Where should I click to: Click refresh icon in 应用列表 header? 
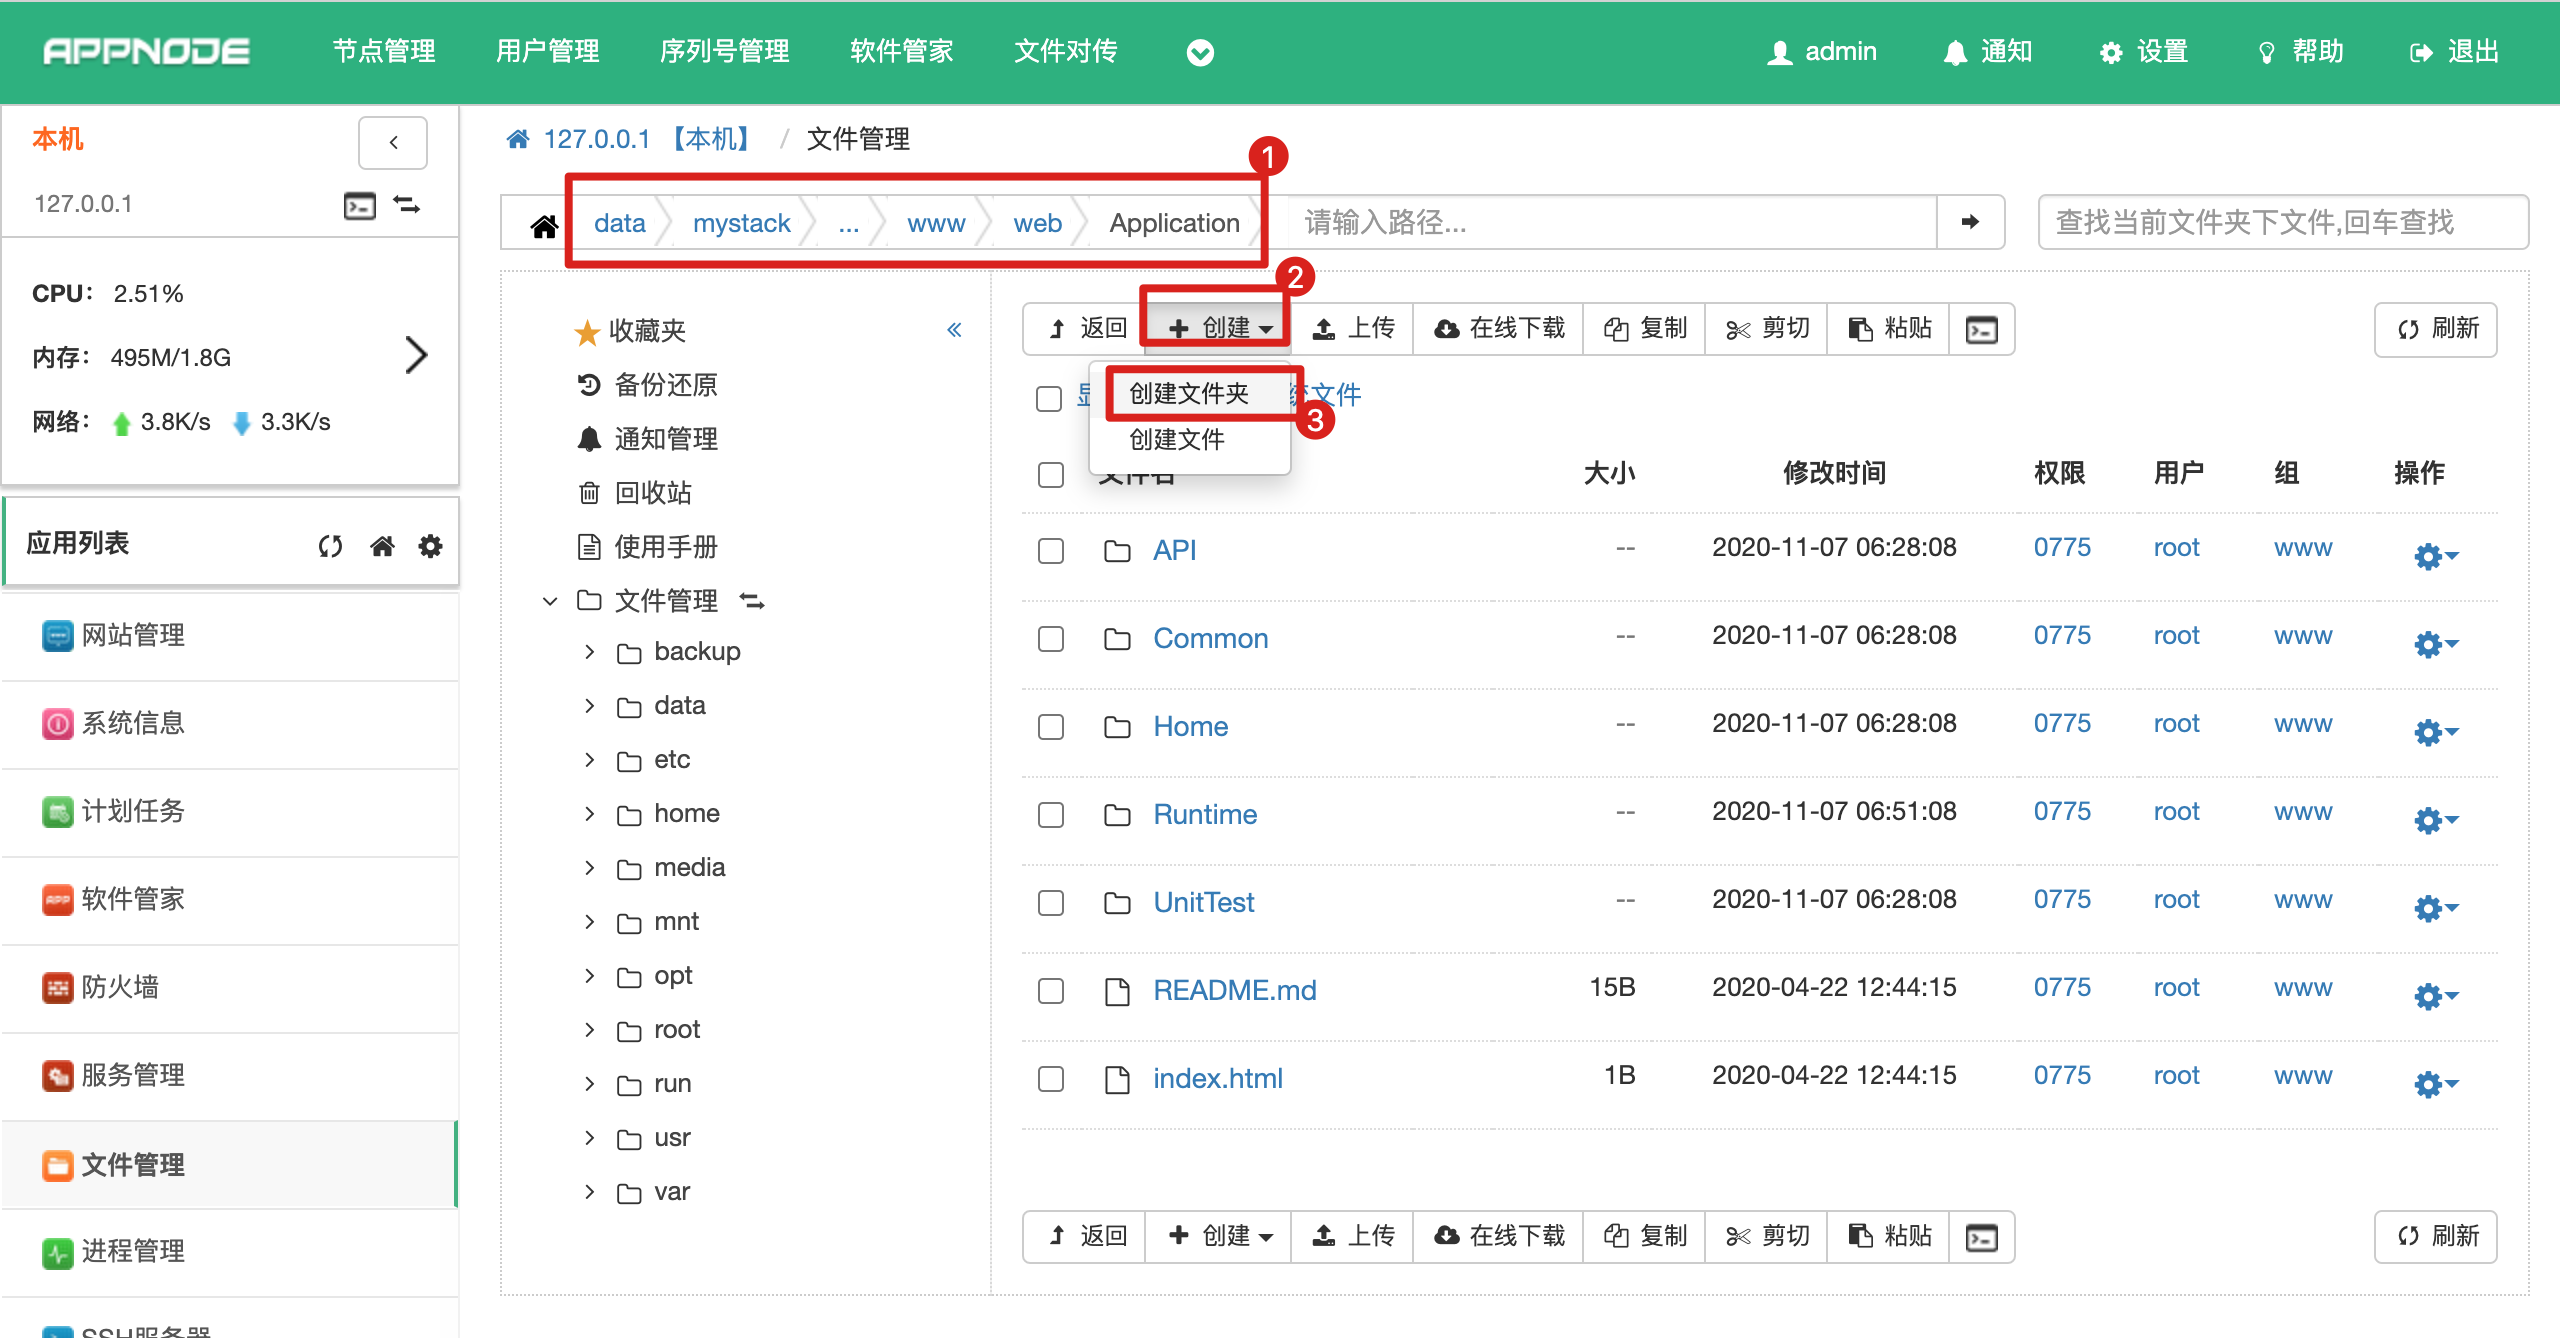pyautogui.click(x=330, y=546)
